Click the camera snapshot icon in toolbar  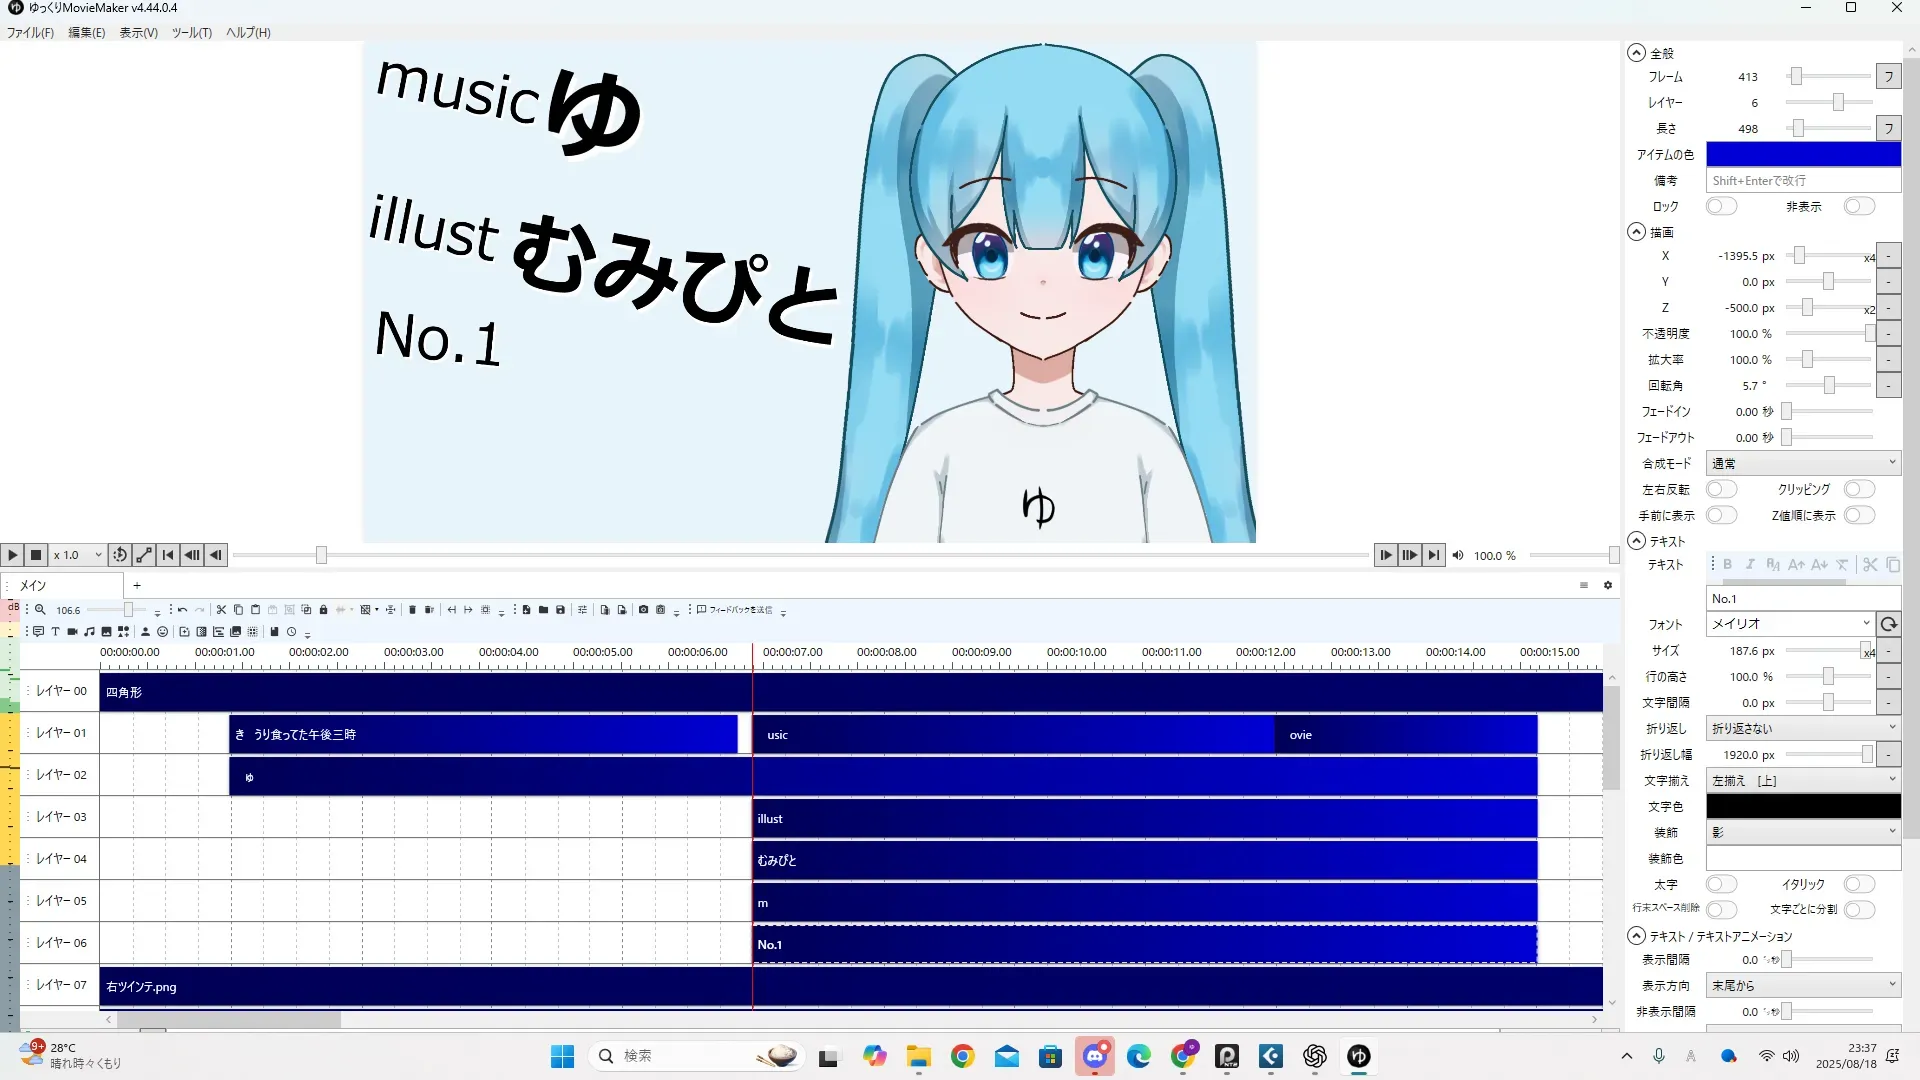pyautogui.click(x=643, y=609)
